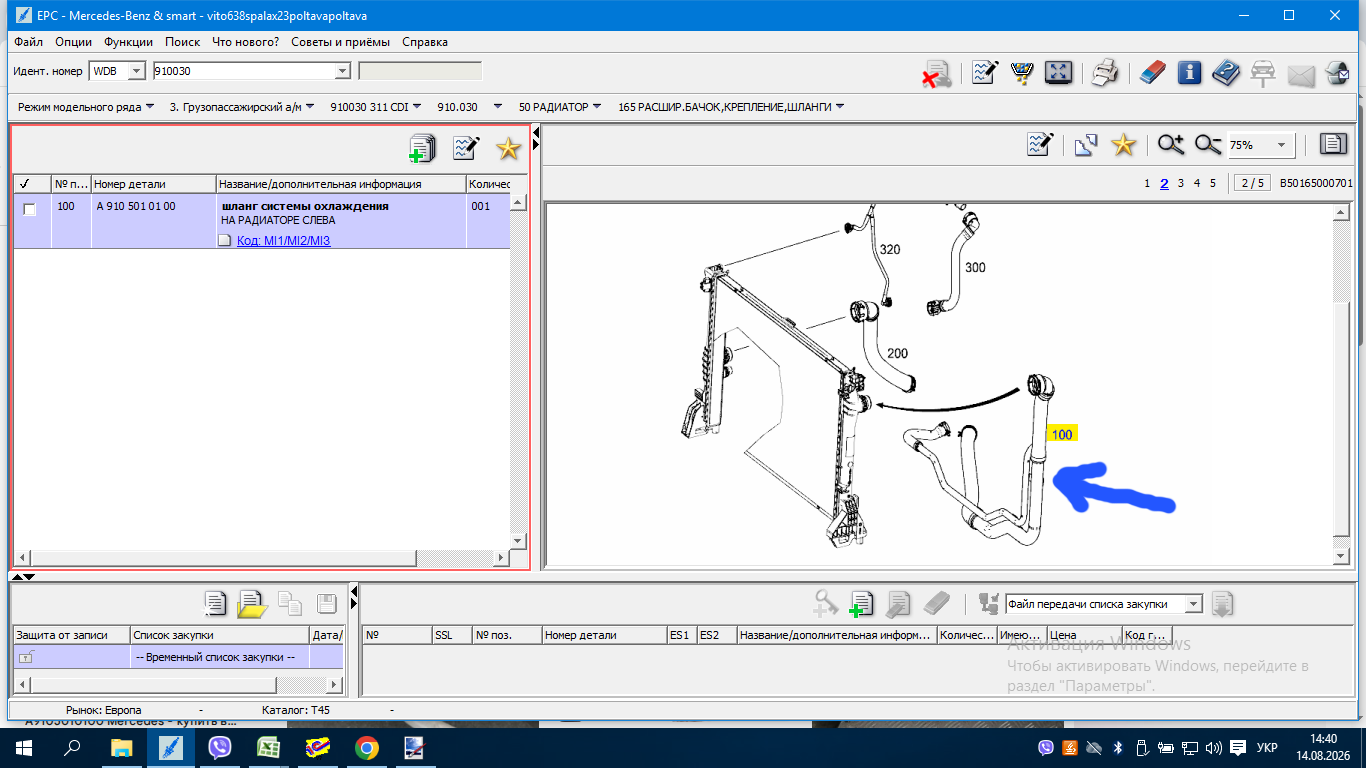Click the УКР language indicator

coord(1266,747)
